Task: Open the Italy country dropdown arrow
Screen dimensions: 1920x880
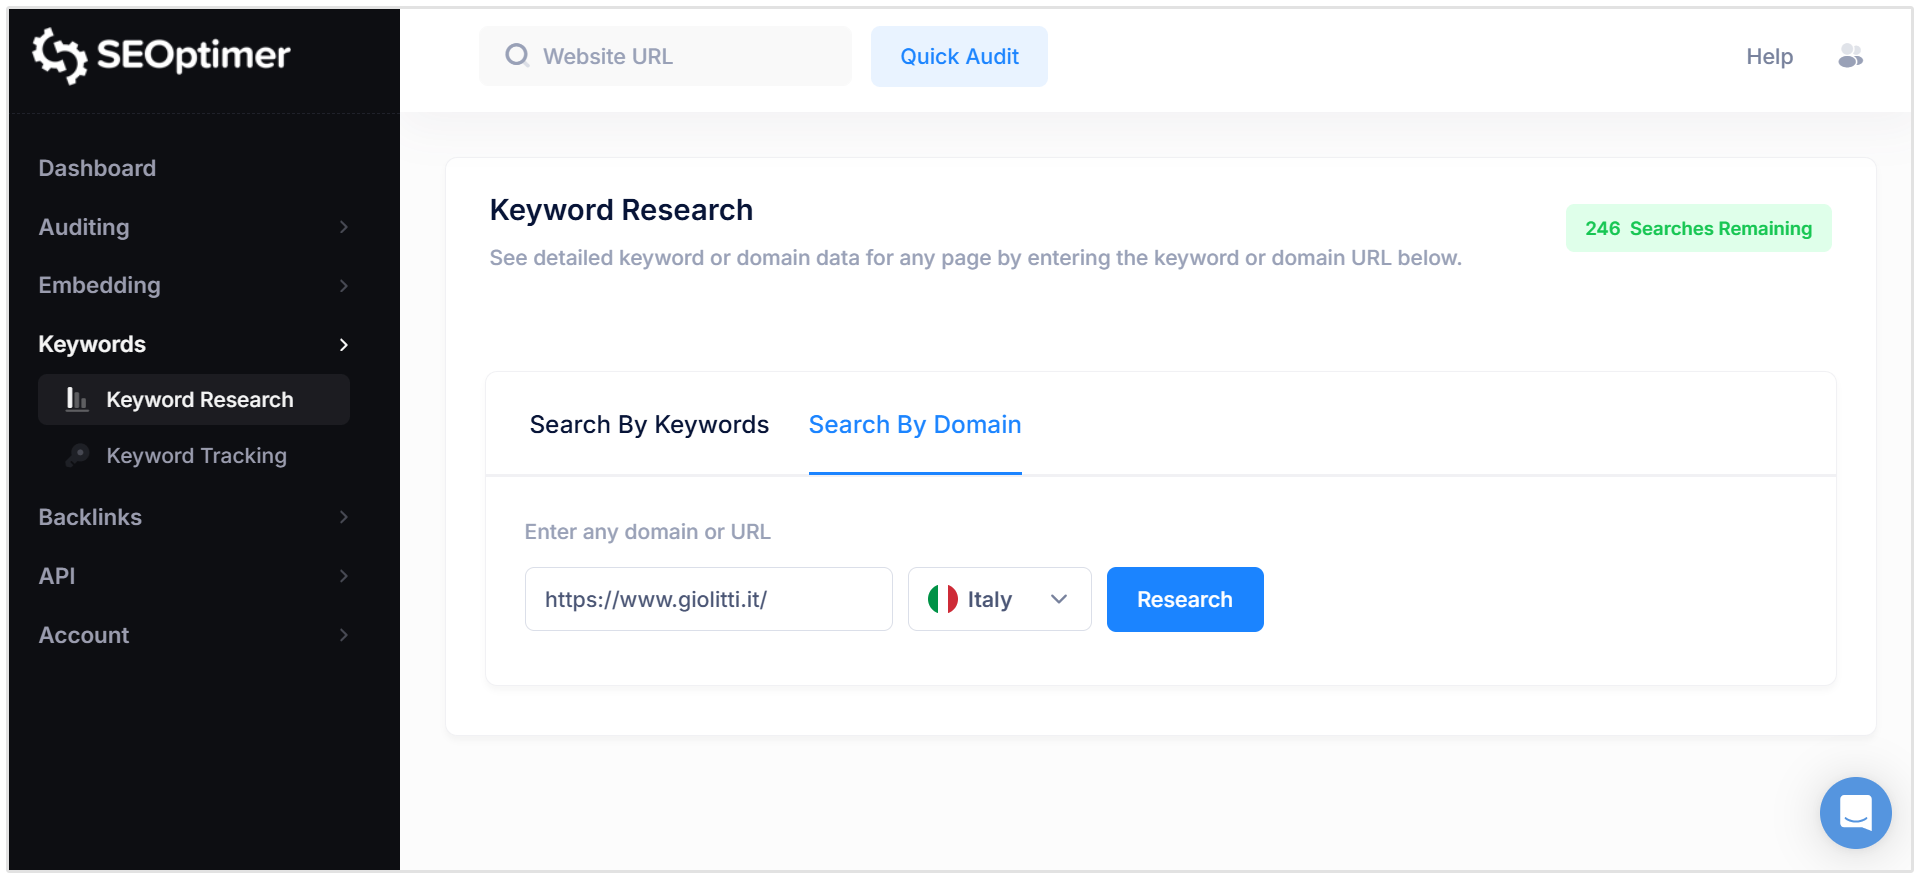Action: pos(1059,599)
